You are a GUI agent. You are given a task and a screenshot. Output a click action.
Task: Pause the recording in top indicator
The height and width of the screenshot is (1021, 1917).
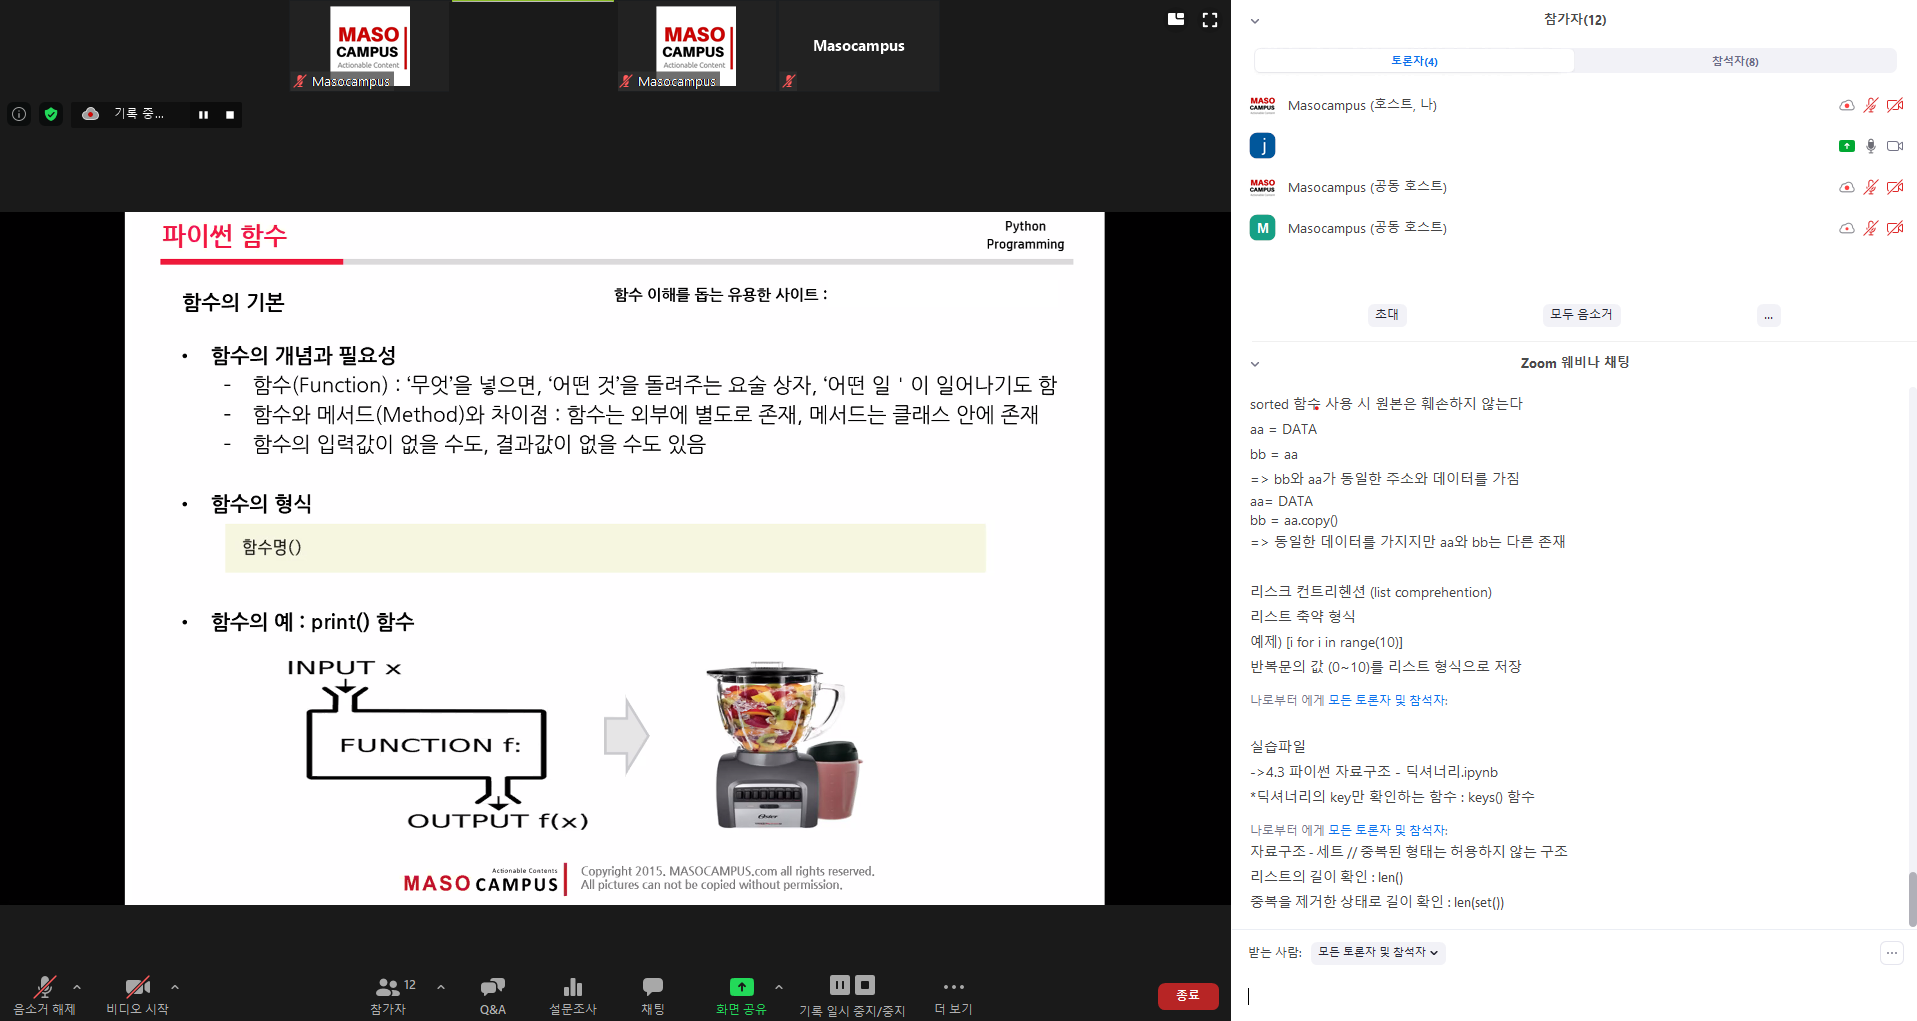point(203,115)
